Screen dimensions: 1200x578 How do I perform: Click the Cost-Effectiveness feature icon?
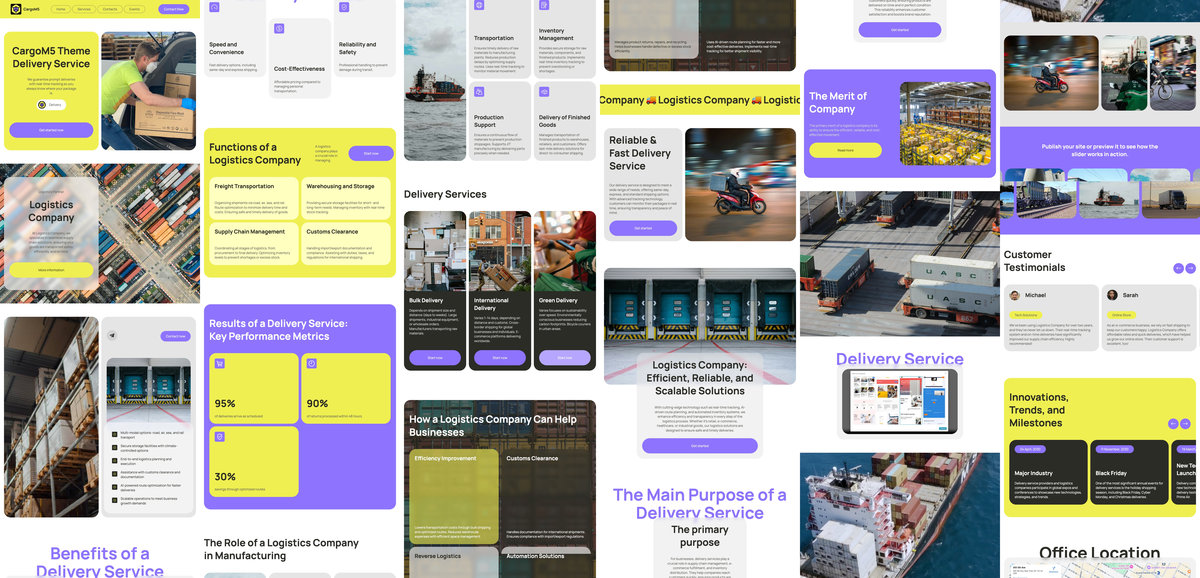pyautogui.click(x=279, y=29)
